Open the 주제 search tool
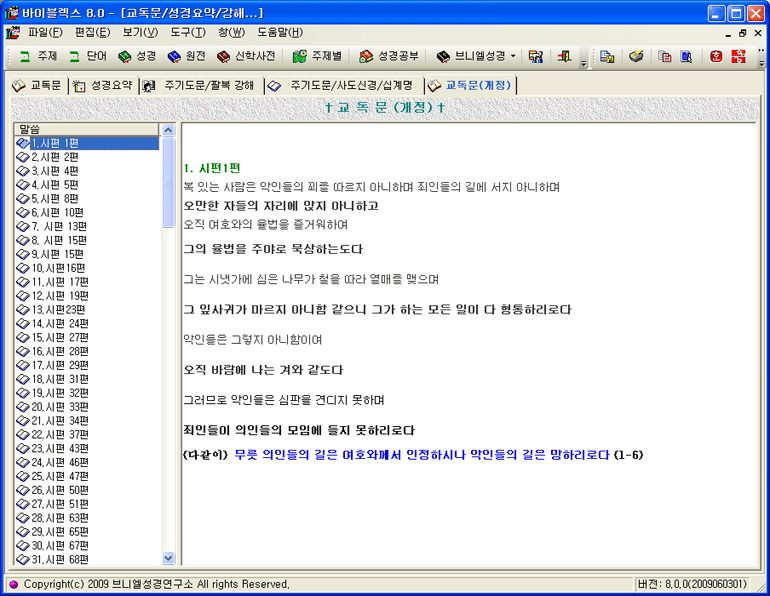The width and height of the screenshot is (770, 596). (x=38, y=56)
